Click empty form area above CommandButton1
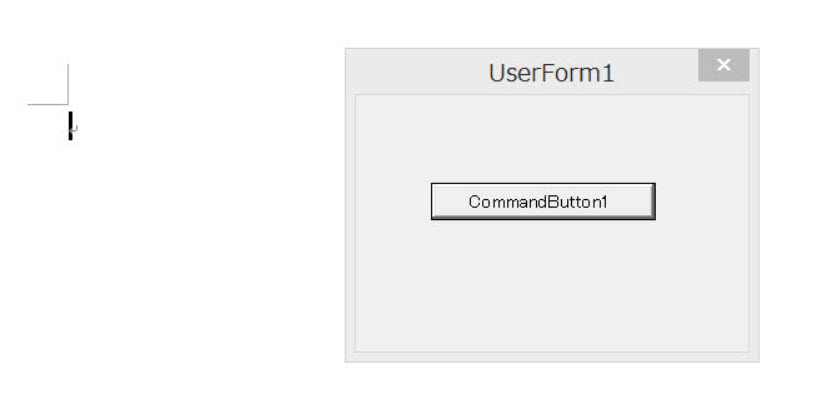 click(x=542, y=140)
